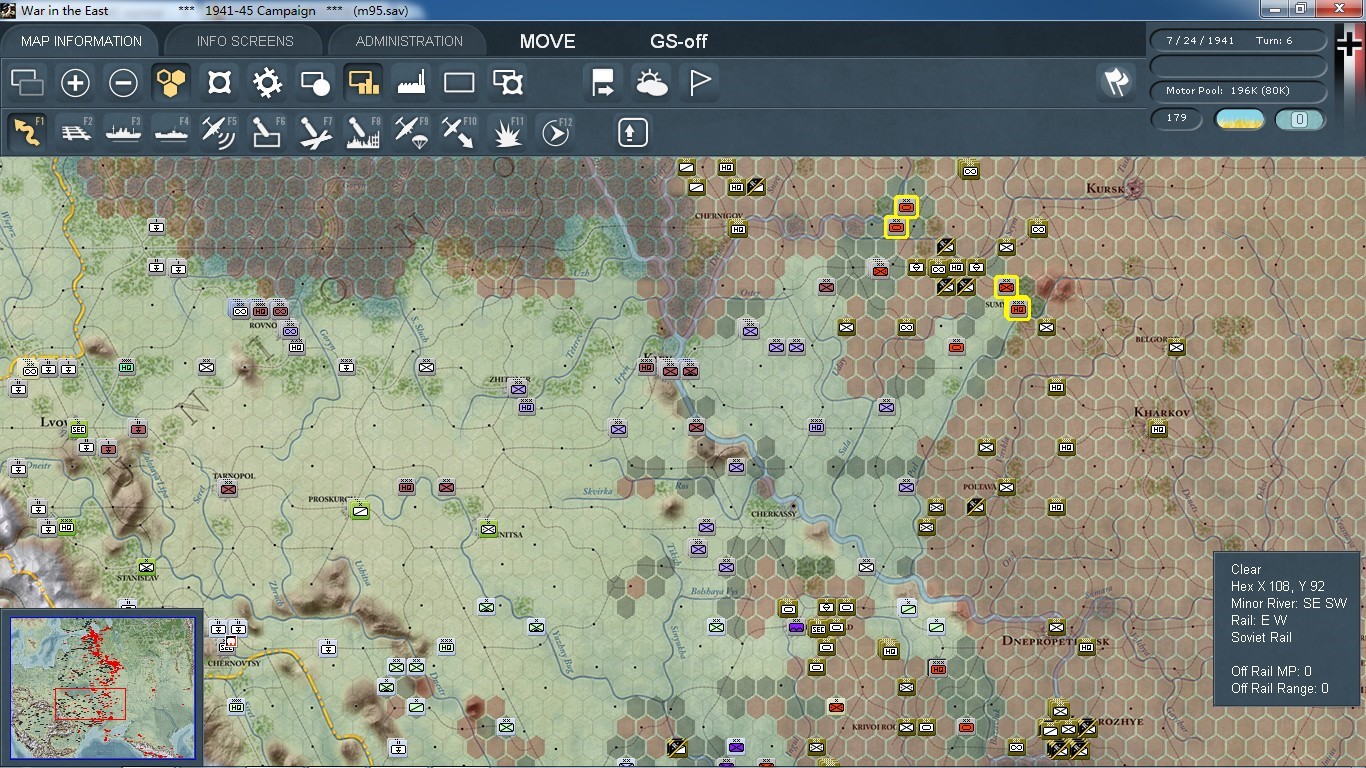Click the F12 circled arrow icon

tap(556, 132)
